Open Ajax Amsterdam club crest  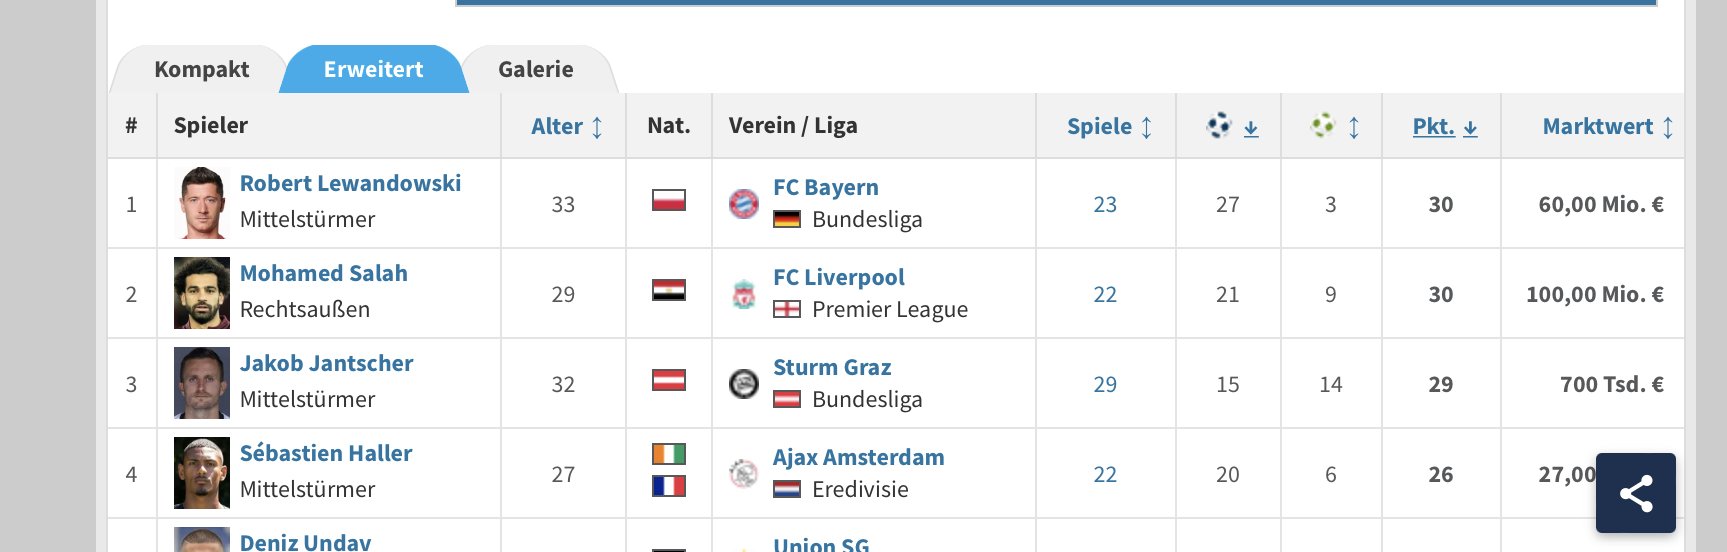click(x=743, y=474)
